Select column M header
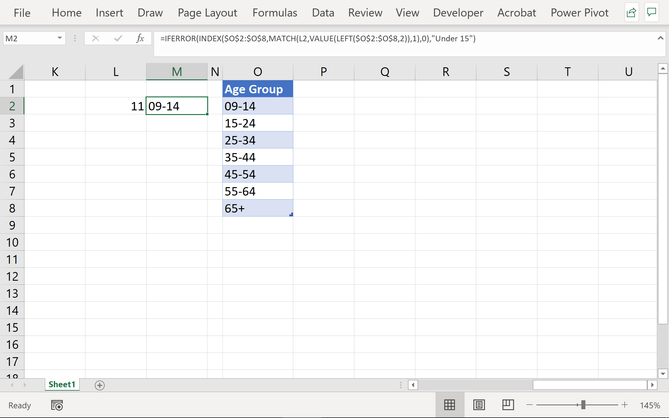The image size is (669, 418). [x=177, y=72]
